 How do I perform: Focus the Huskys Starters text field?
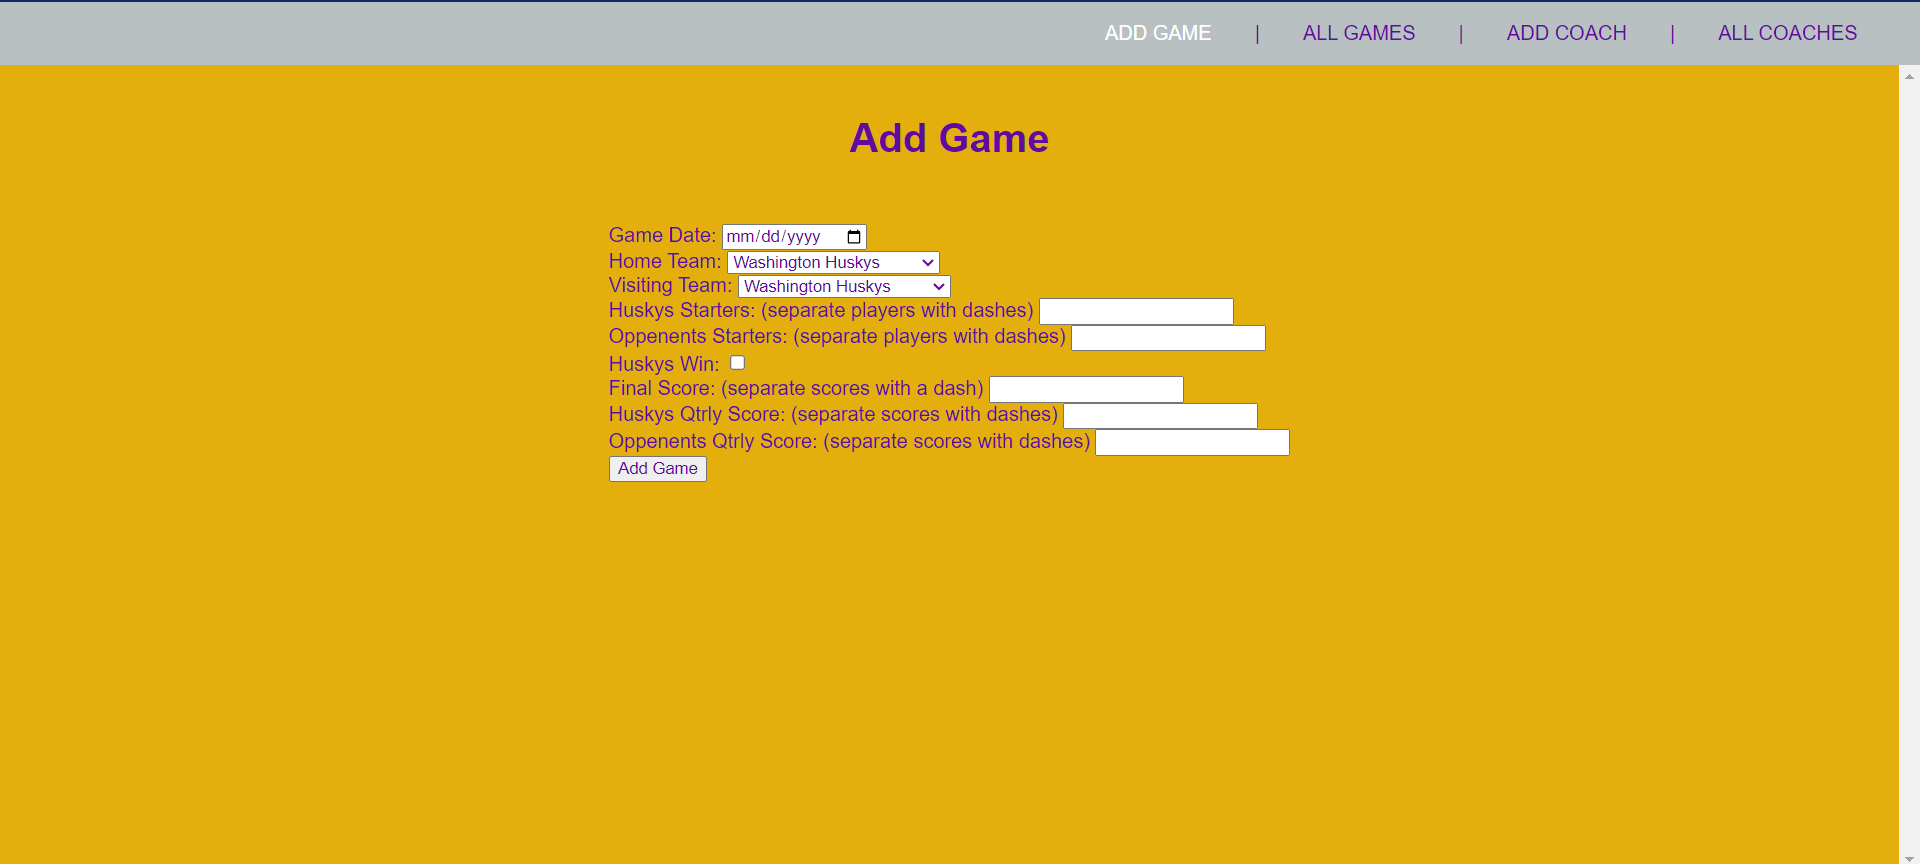tap(1136, 311)
